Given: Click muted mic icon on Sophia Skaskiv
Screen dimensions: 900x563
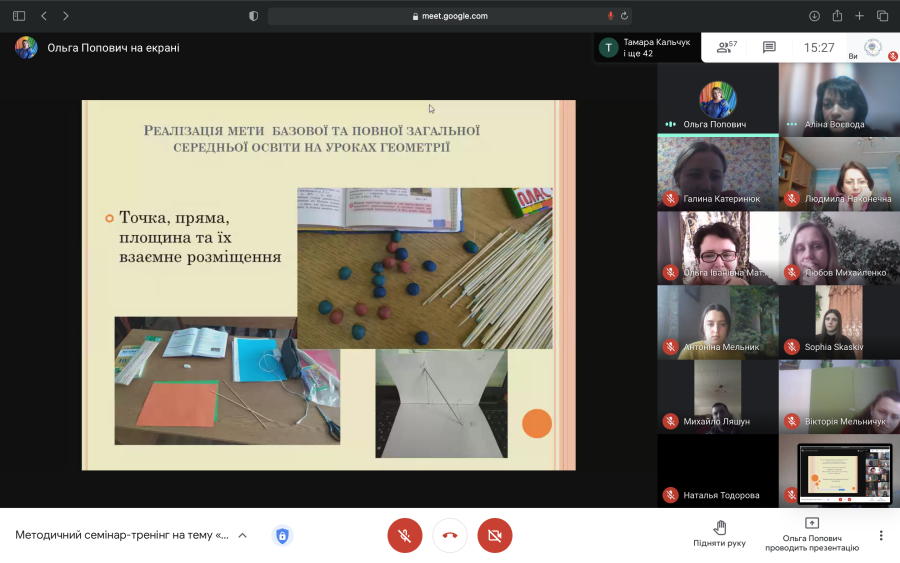Looking at the screenshot, I should tap(792, 347).
